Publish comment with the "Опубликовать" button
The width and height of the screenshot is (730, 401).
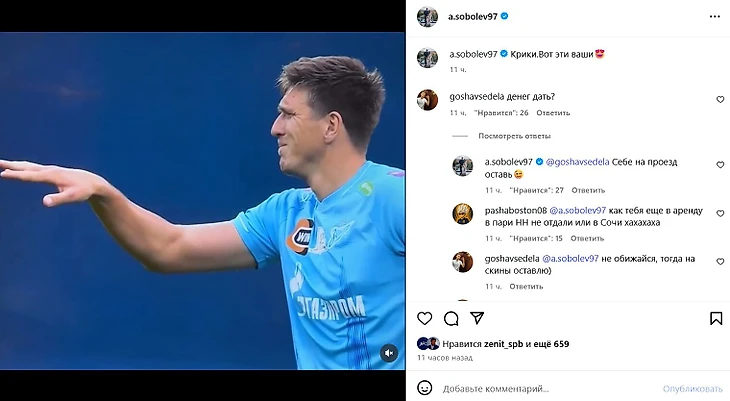coord(693,388)
